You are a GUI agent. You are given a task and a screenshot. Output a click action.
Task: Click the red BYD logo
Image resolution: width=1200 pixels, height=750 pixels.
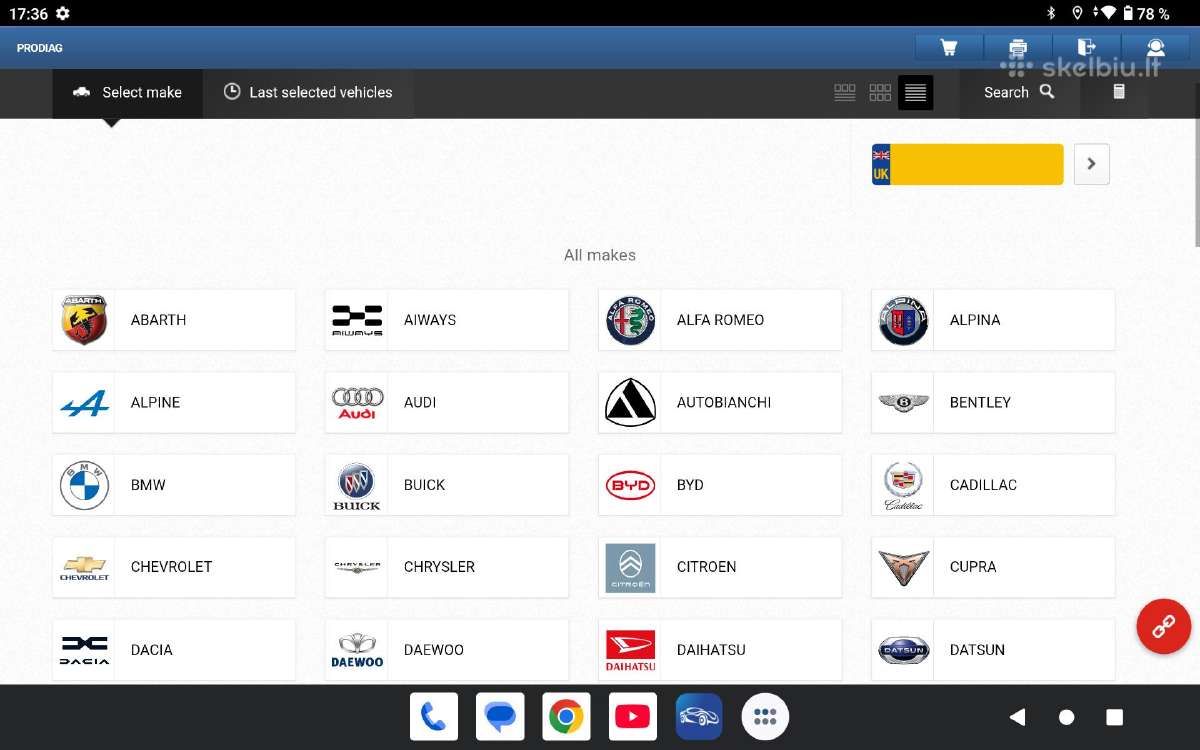pyautogui.click(x=630, y=486)
